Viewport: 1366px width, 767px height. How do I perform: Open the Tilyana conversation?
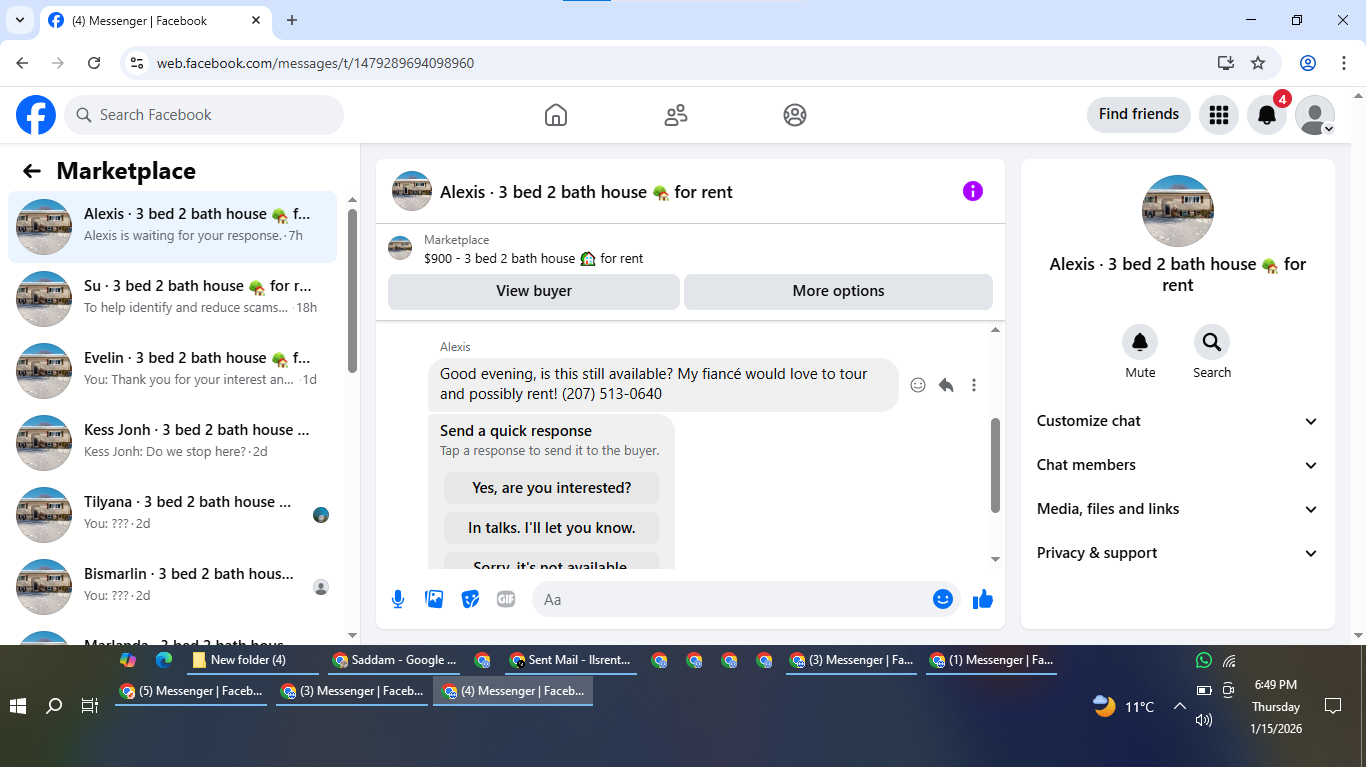pos(172,515)
